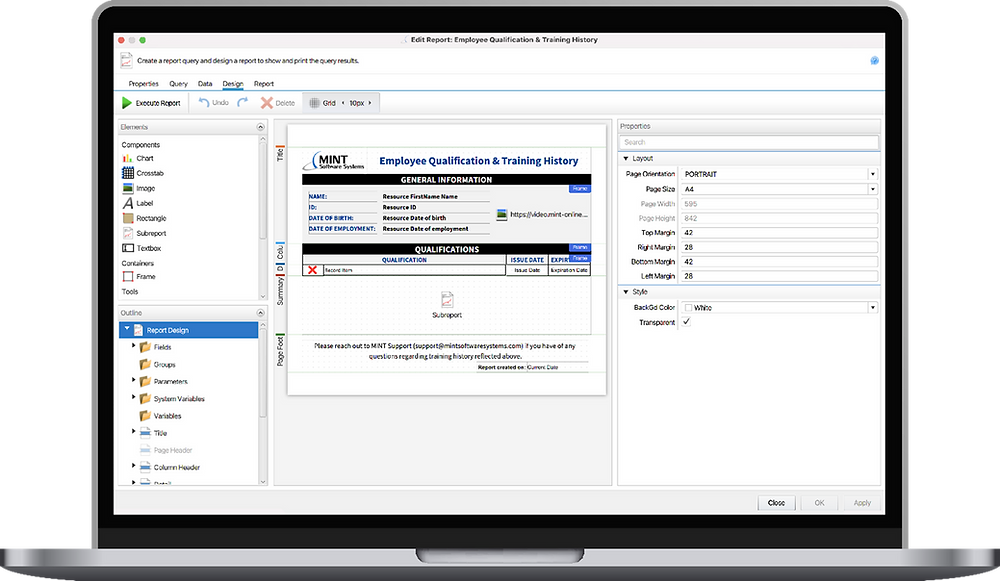Select the report title 'Employee Qualification & Training History'

pyautogui.click(x=478, y=161)
